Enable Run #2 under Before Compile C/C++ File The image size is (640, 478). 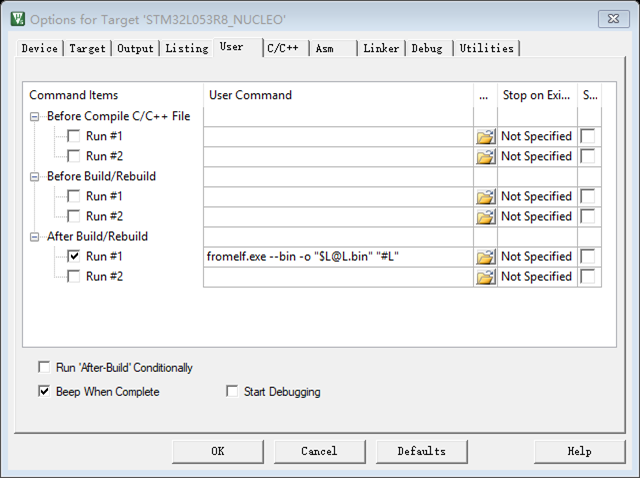point(74,156)
